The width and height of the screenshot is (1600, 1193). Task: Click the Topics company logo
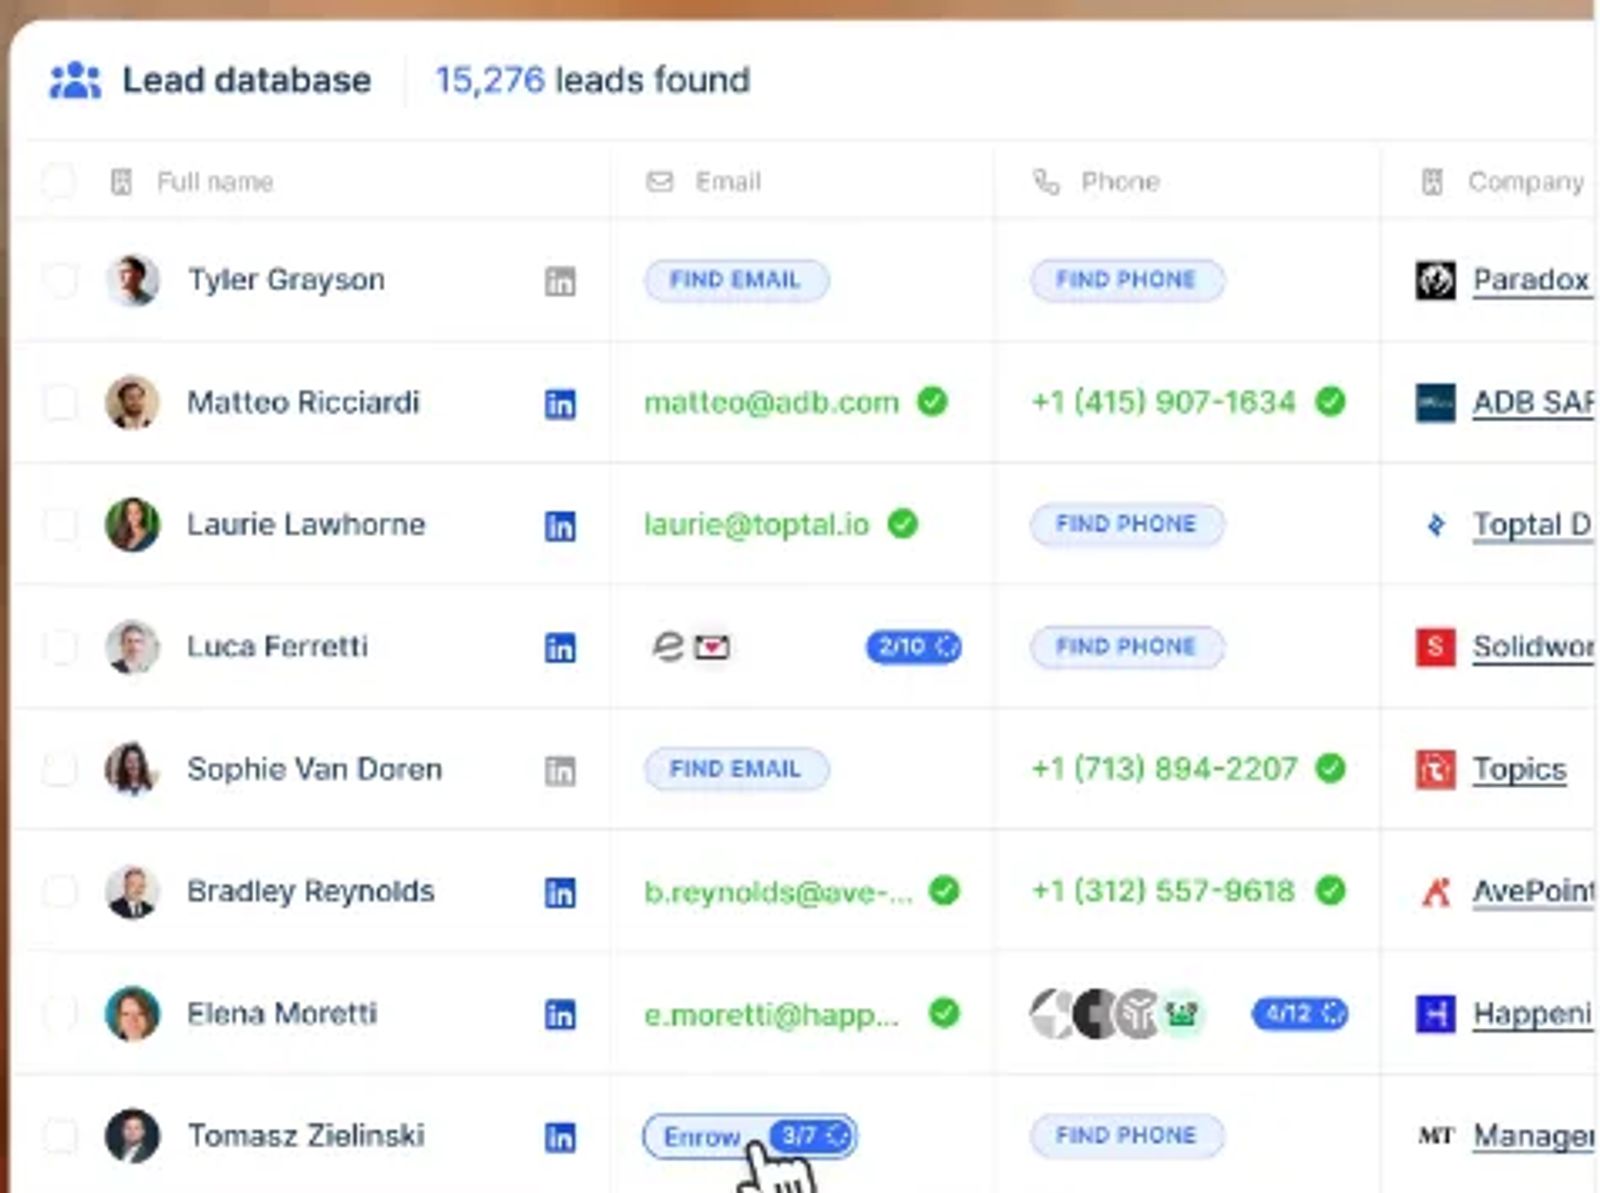click(1435, 769)
